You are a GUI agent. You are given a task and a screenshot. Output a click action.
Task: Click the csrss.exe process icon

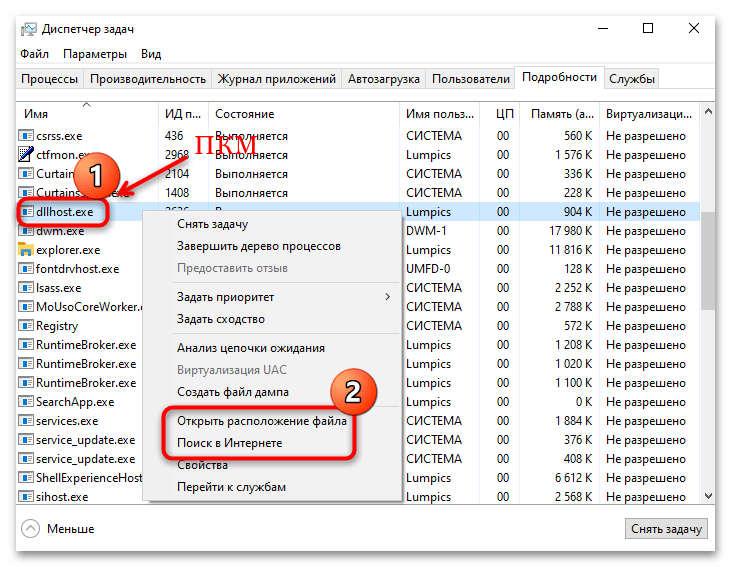(x=26, y=136)
